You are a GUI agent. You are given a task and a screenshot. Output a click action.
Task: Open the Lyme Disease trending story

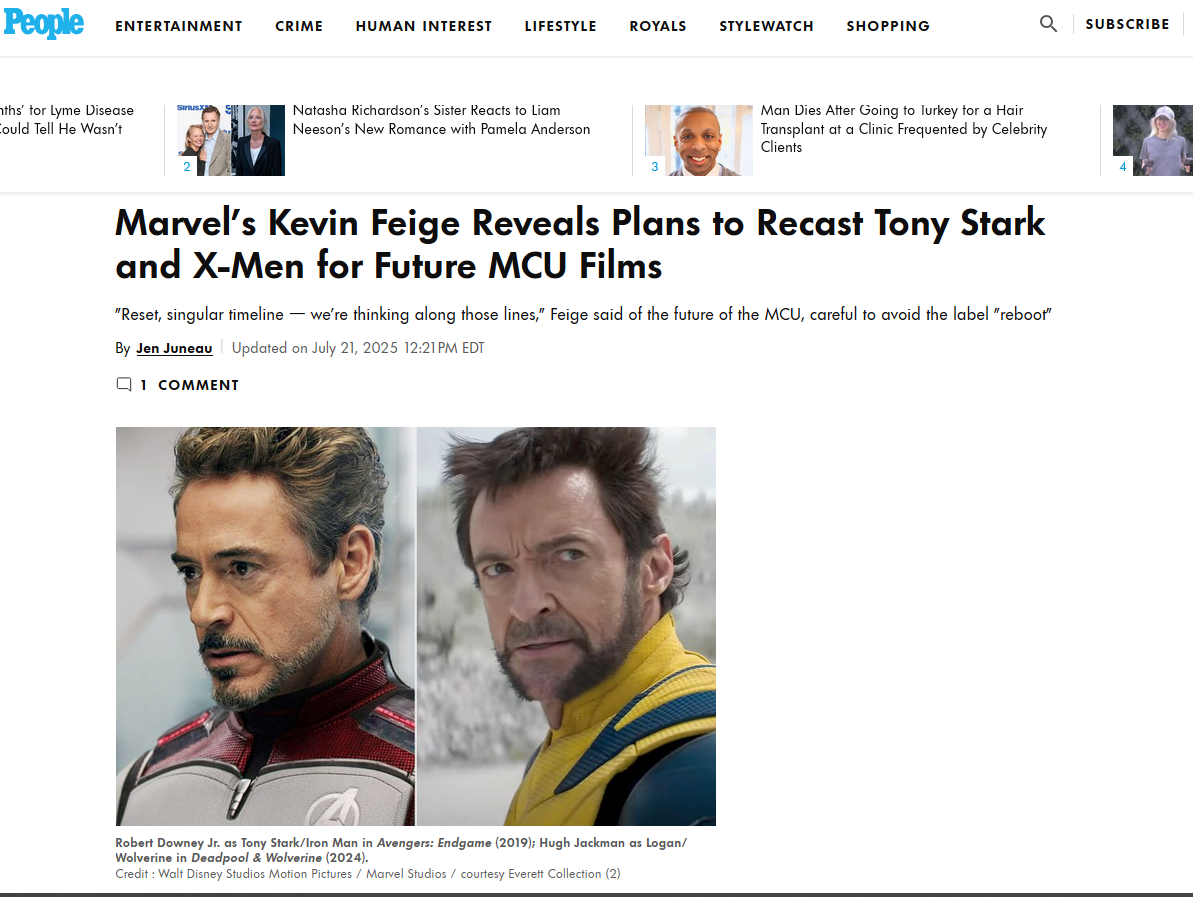point(67,120)
